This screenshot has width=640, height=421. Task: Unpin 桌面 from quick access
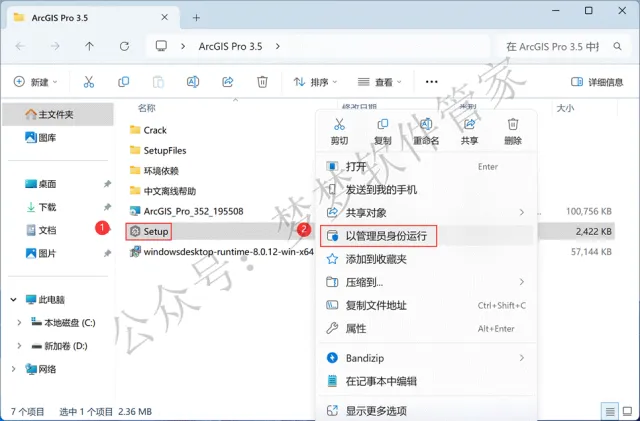click(x=107, y=184)
